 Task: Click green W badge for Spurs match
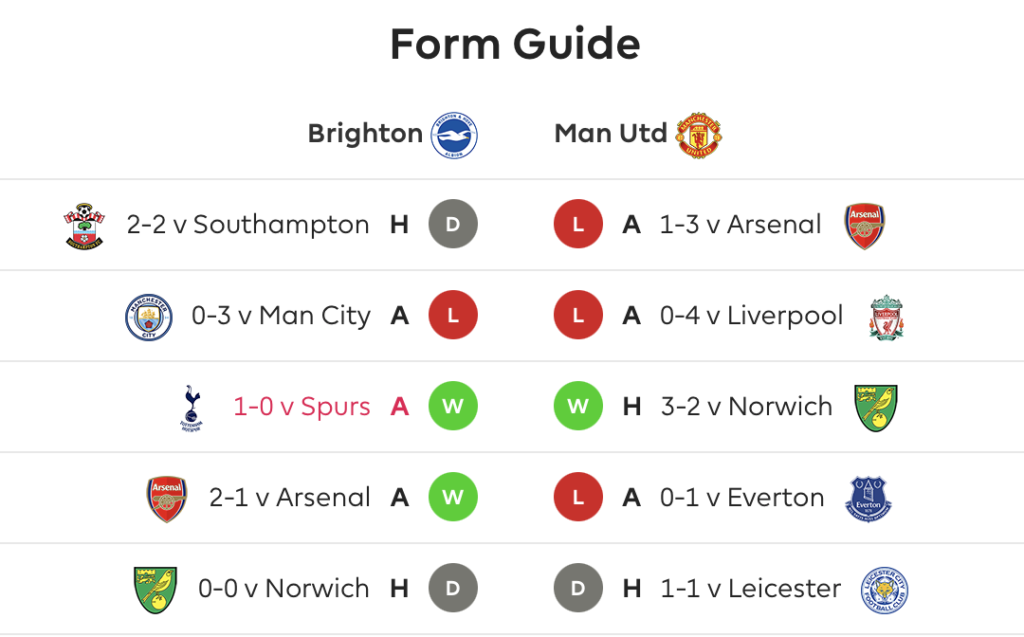453,406
